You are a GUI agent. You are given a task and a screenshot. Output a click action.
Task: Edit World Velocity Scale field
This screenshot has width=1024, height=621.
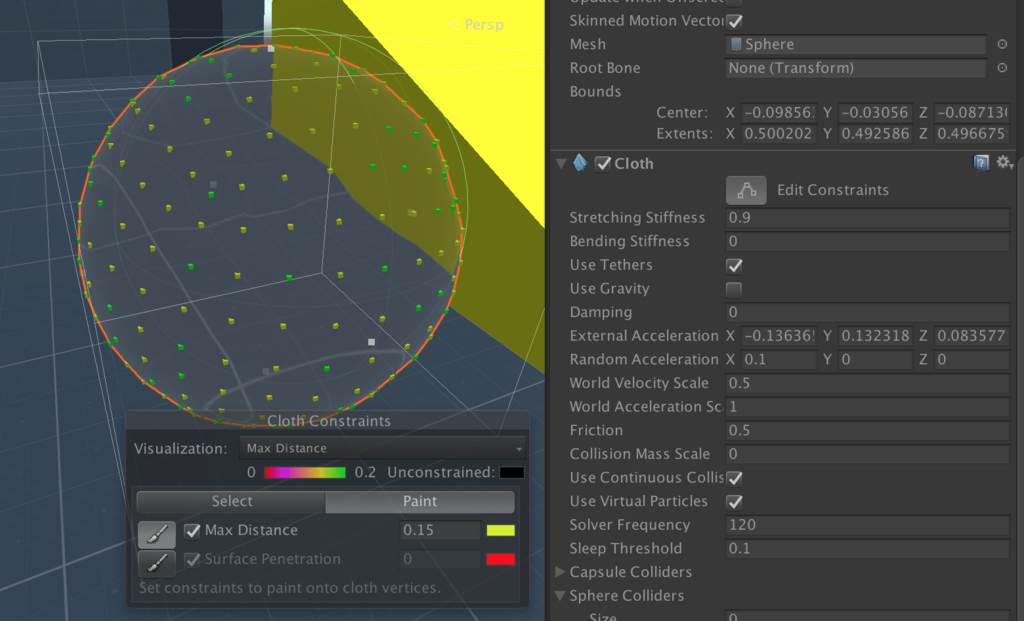tap(868, 383)
